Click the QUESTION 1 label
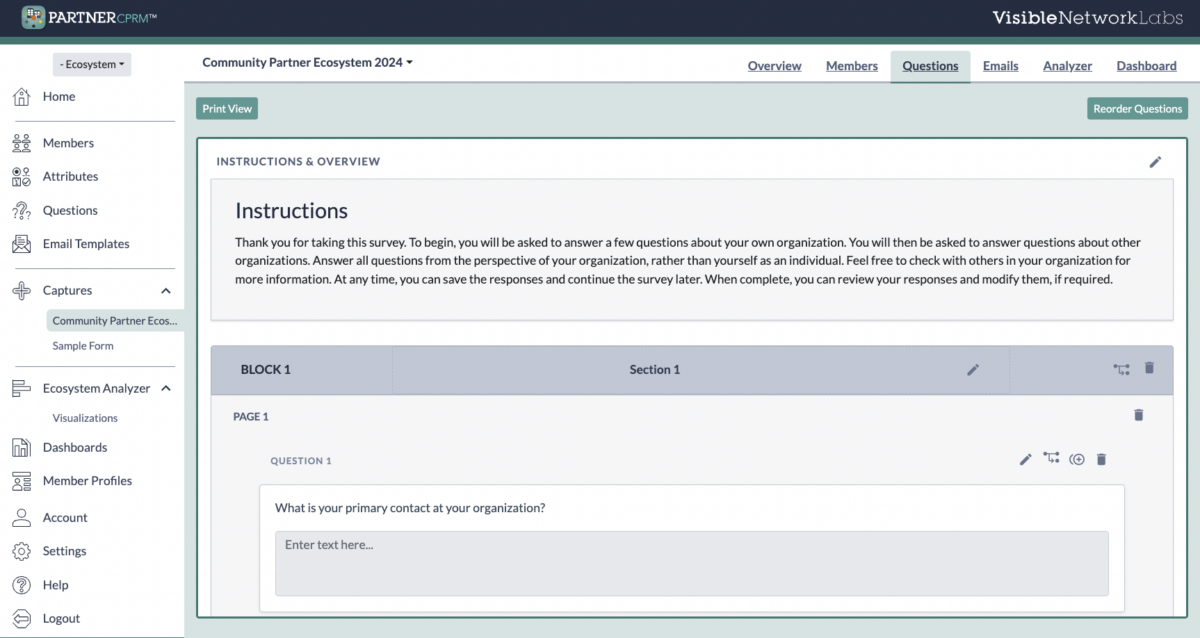Image resolution: width=1200 pixels, height=638 pixels. tap(301, 461)
